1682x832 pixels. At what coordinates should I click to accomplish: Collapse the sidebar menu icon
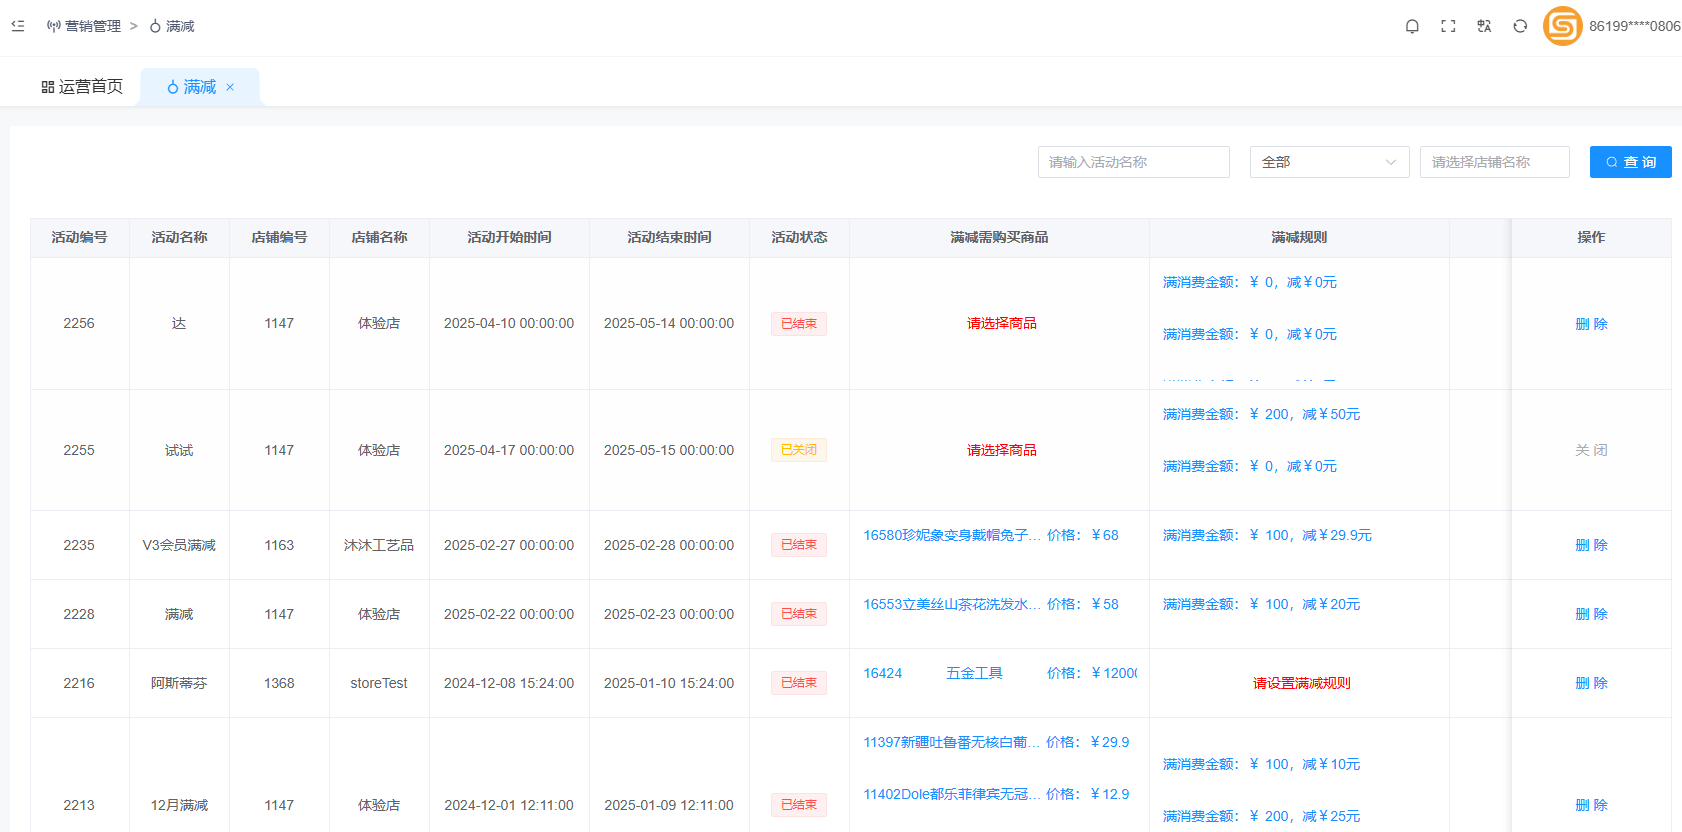coord(18,26)
